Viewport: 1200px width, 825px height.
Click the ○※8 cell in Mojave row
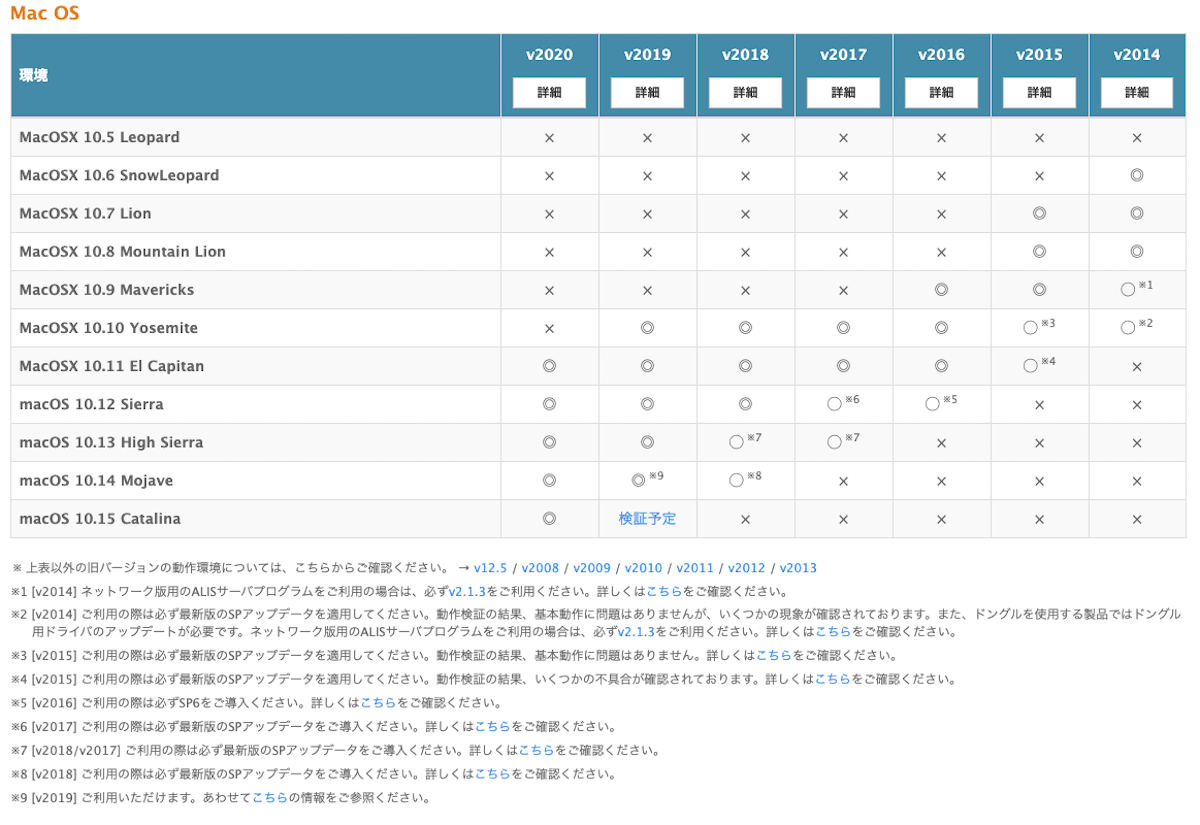coord(745,479)
